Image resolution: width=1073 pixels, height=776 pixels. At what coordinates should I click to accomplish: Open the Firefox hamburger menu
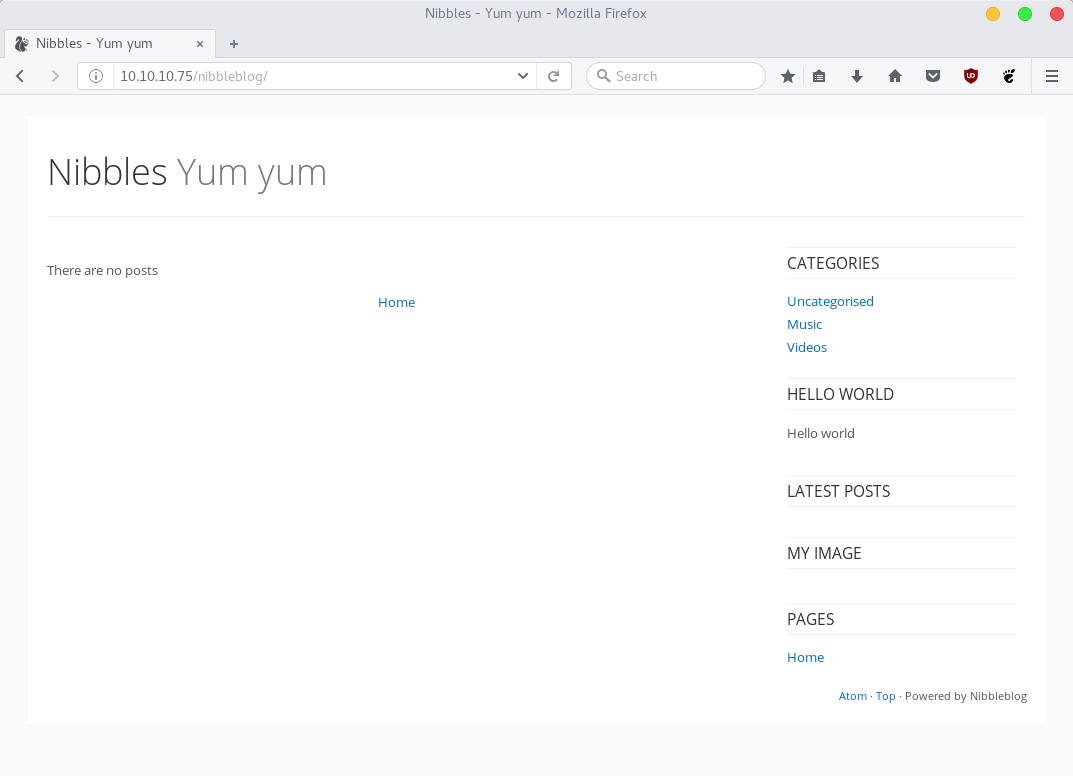(x=1052, y=76)
